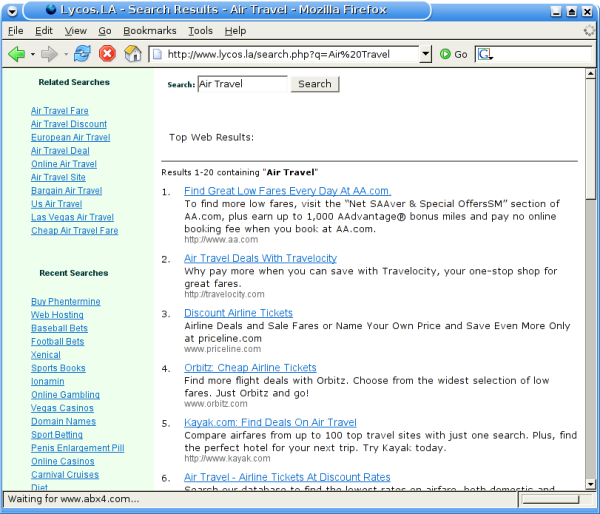The height and width of the screenshot is (514, 600).
Task: Click the 'www.priceline.com' result URL text
Action: (x=222, y=349)
